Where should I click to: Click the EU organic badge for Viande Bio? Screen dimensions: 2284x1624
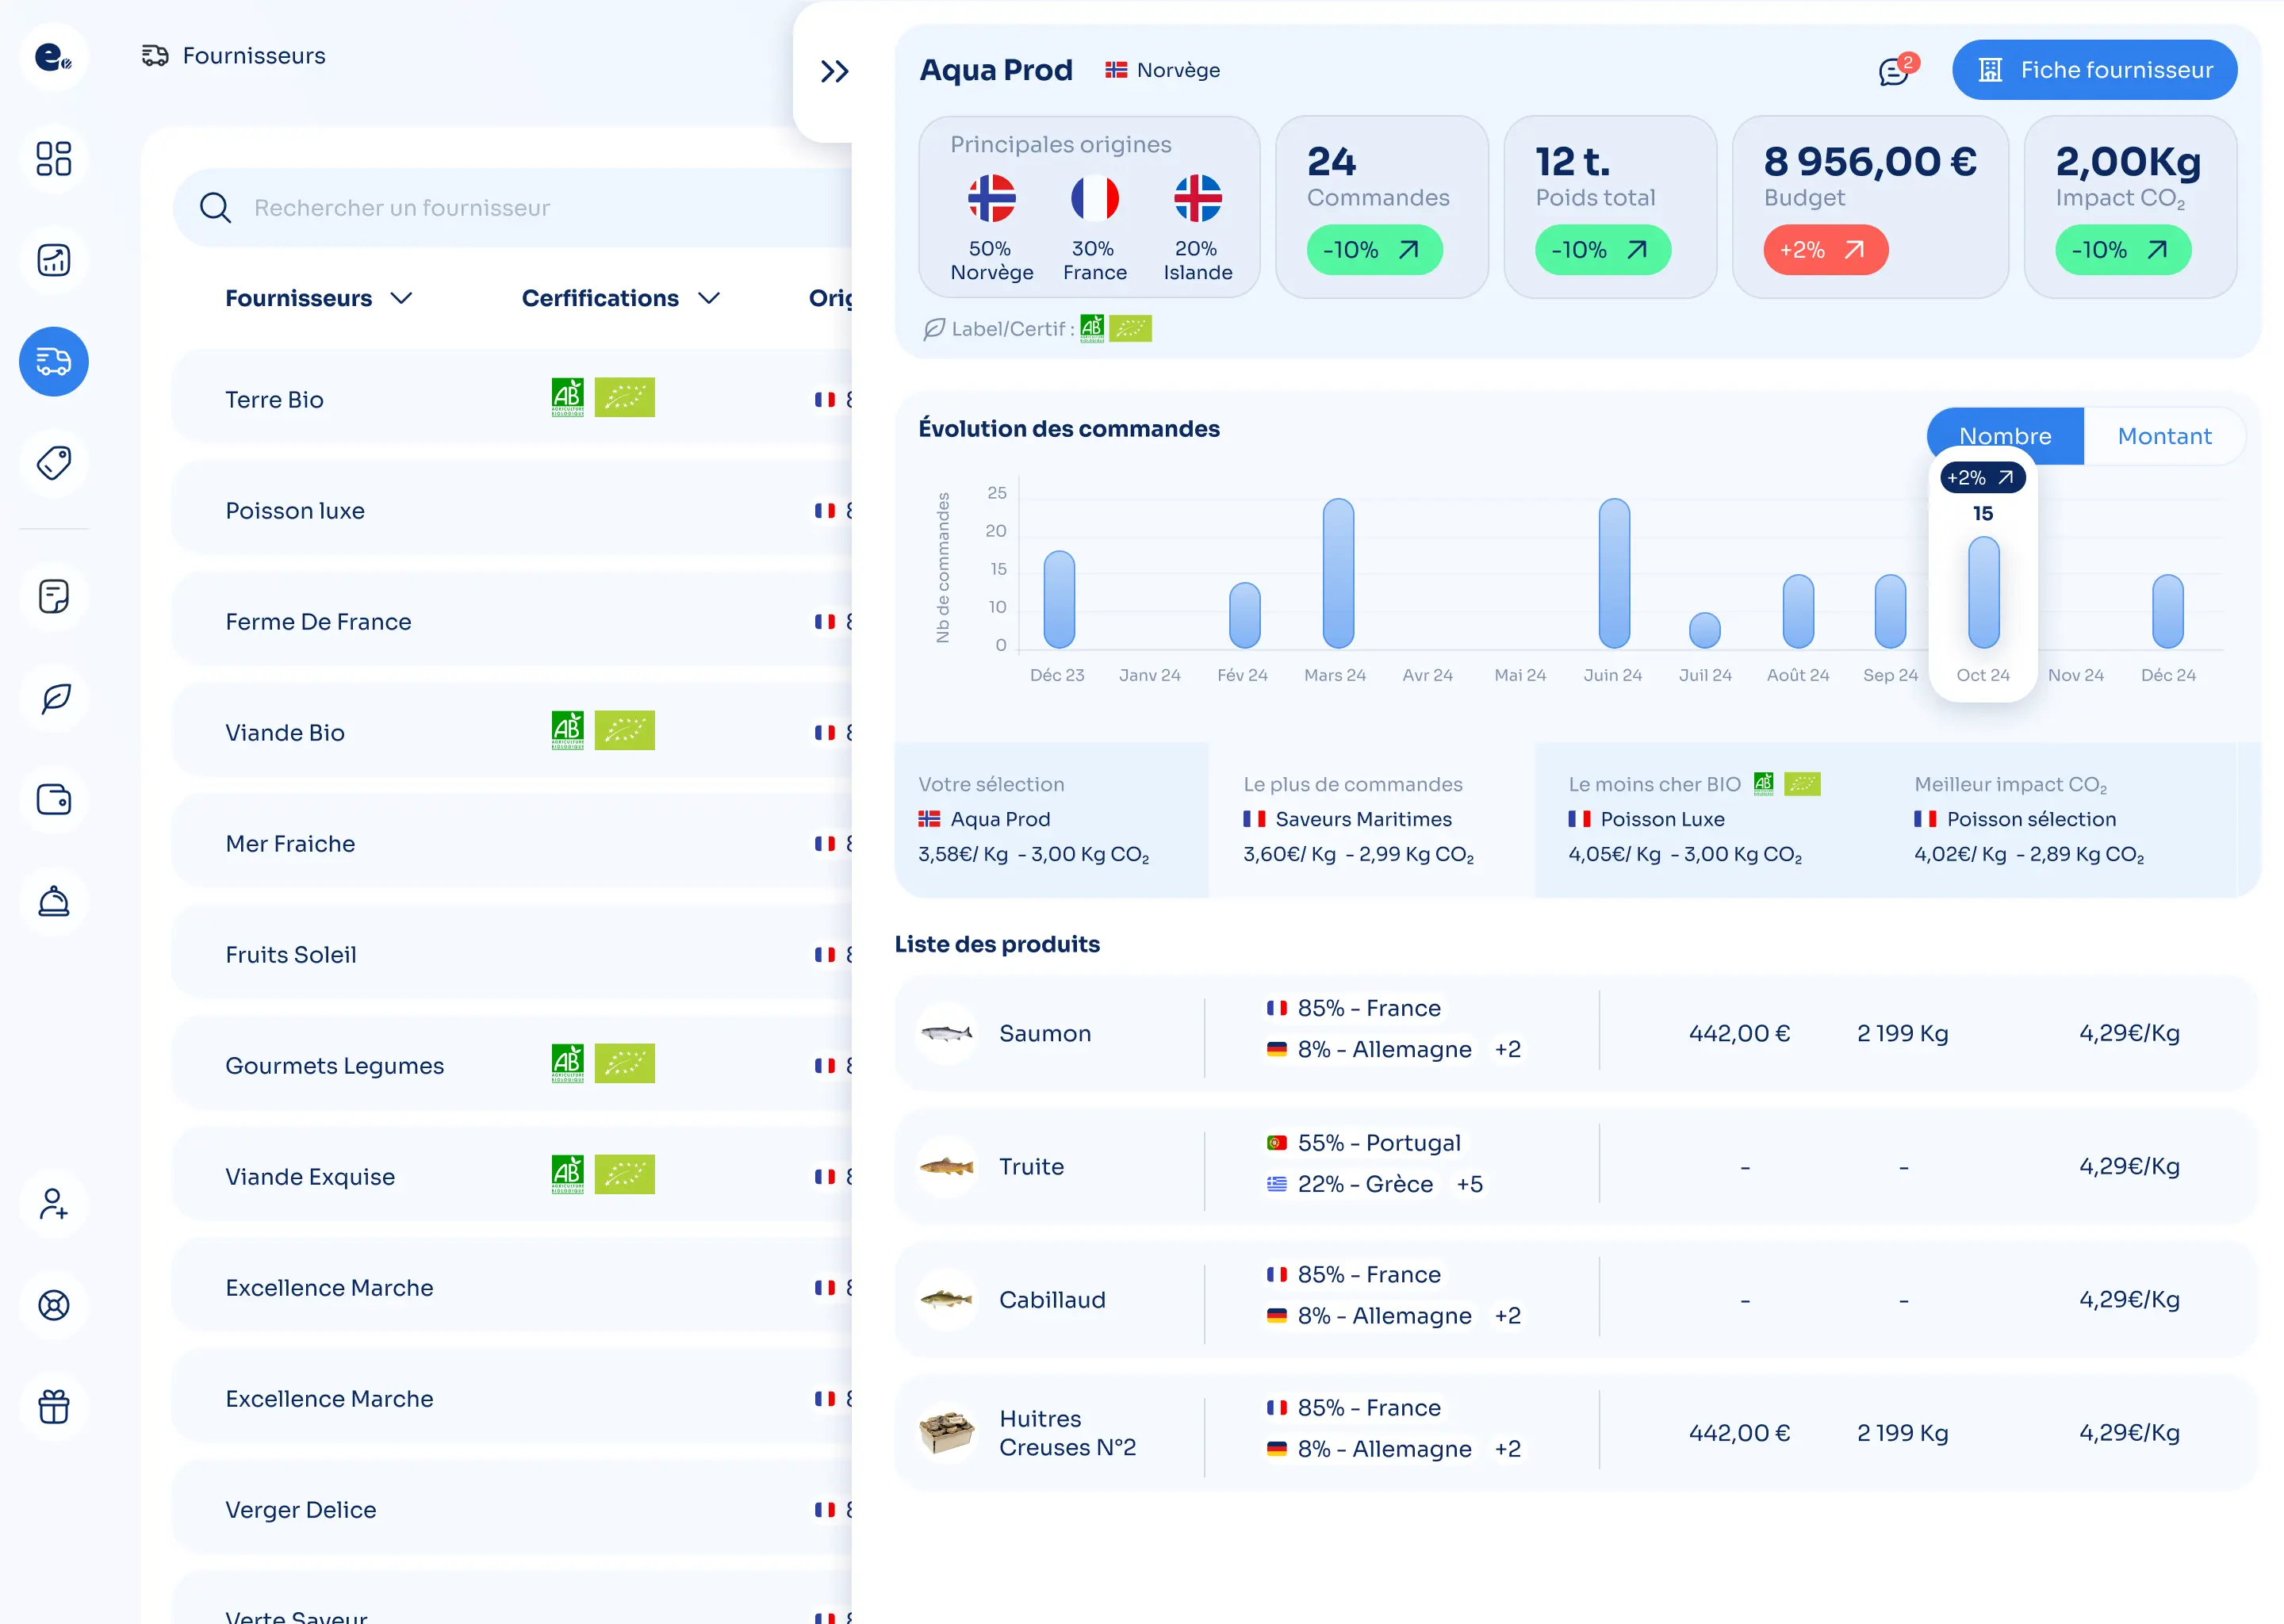625,730
